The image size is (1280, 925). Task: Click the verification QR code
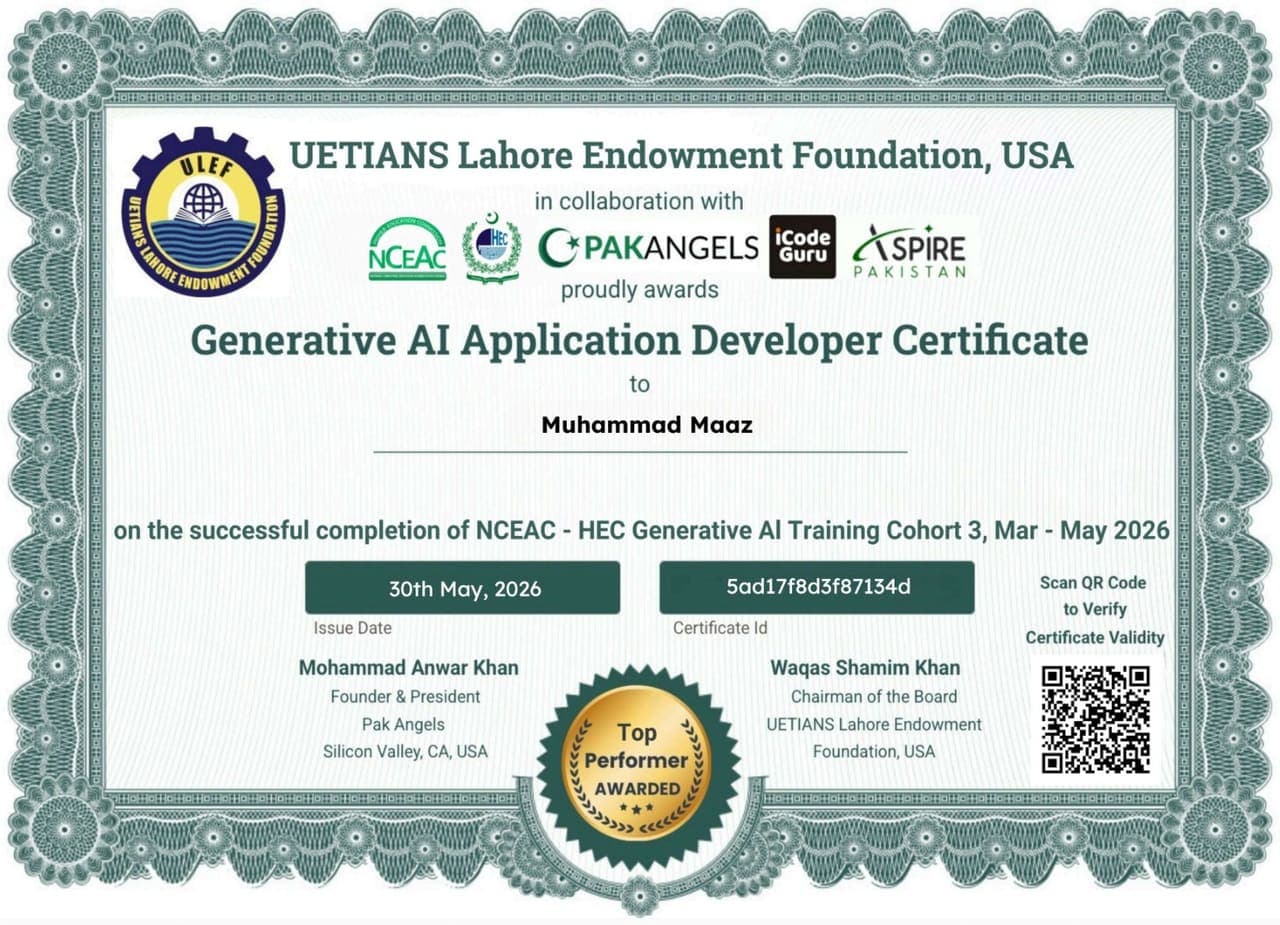click(x=1095, y=719)
